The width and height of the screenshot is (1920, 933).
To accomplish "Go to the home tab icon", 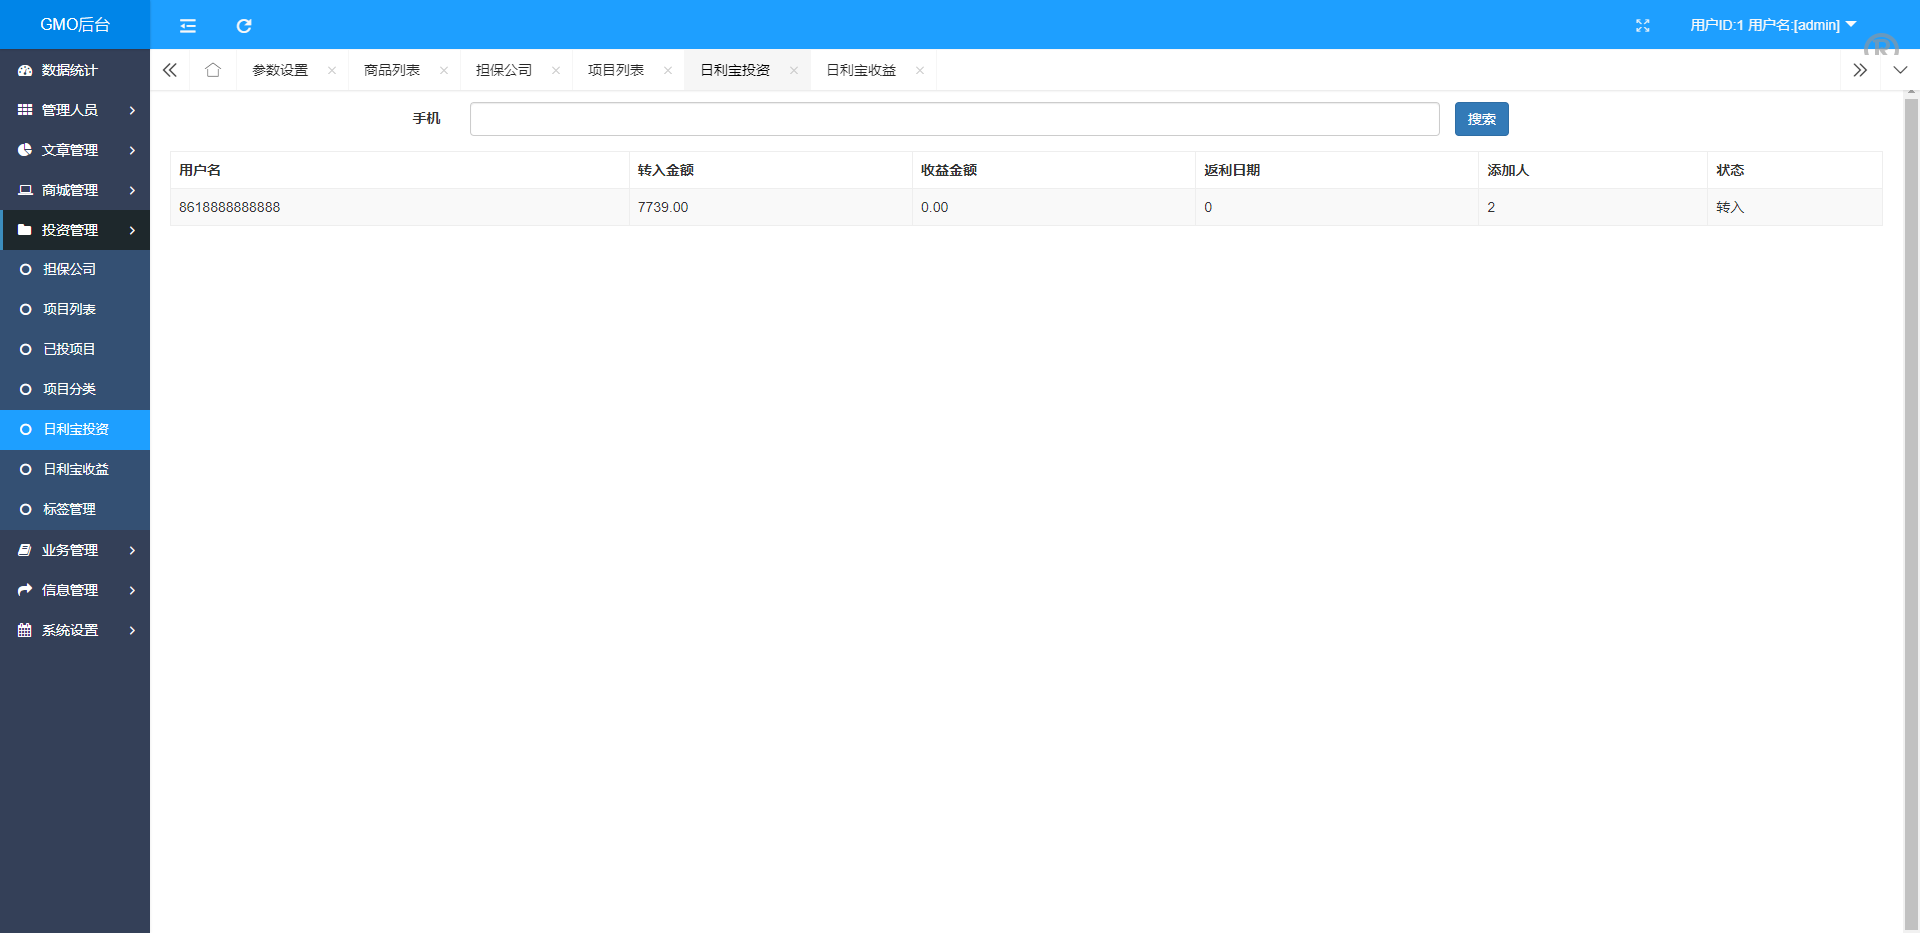I will pos(212,70).
